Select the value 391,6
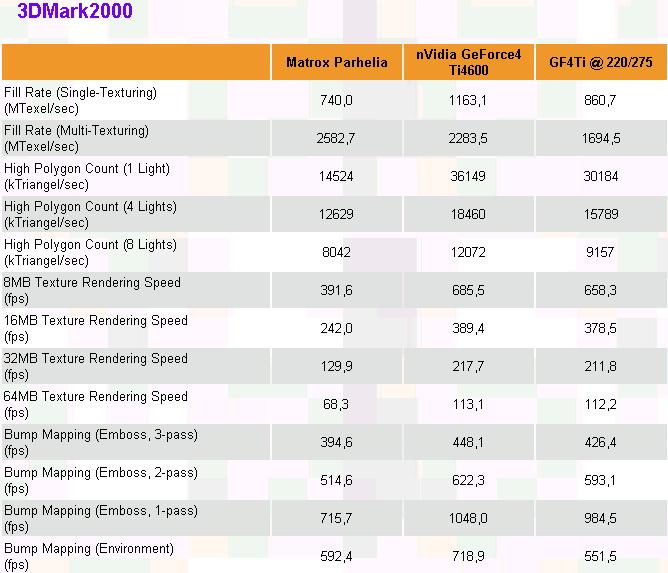Viewport: 668px width, 573px height. [x=336, y=290]
